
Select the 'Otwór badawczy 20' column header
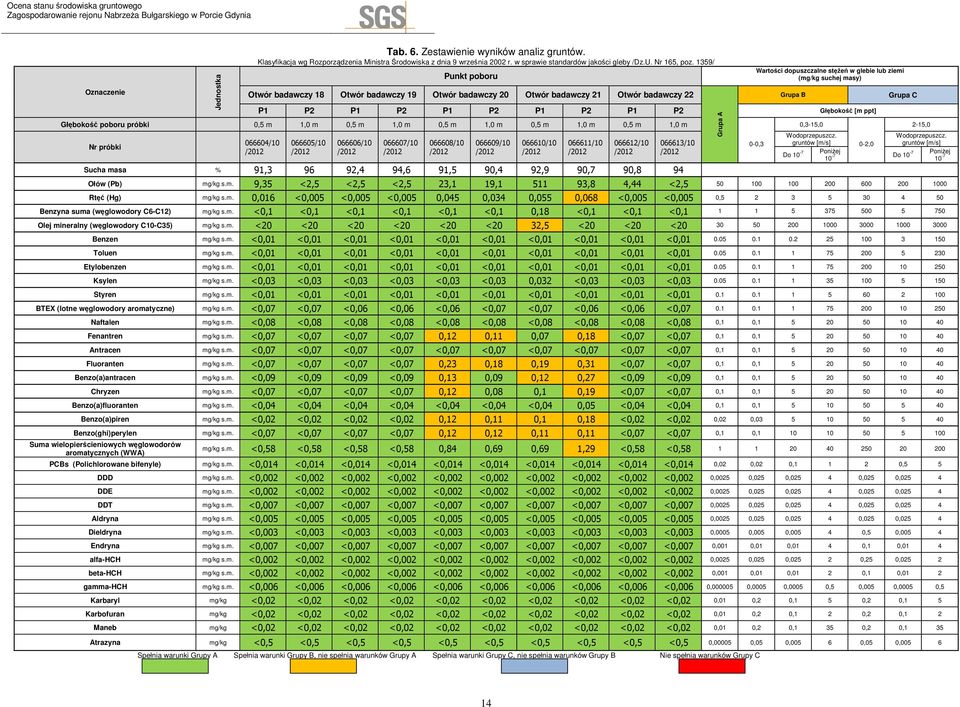[470, 95]
